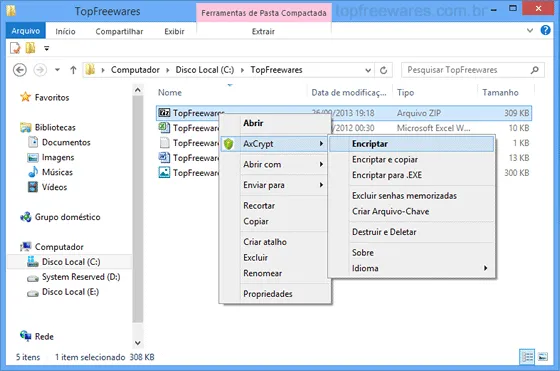This screenshot has height=371, width=560.
Task: Click the Pesquisar TopFreewares search box
Action: [473, 70]
